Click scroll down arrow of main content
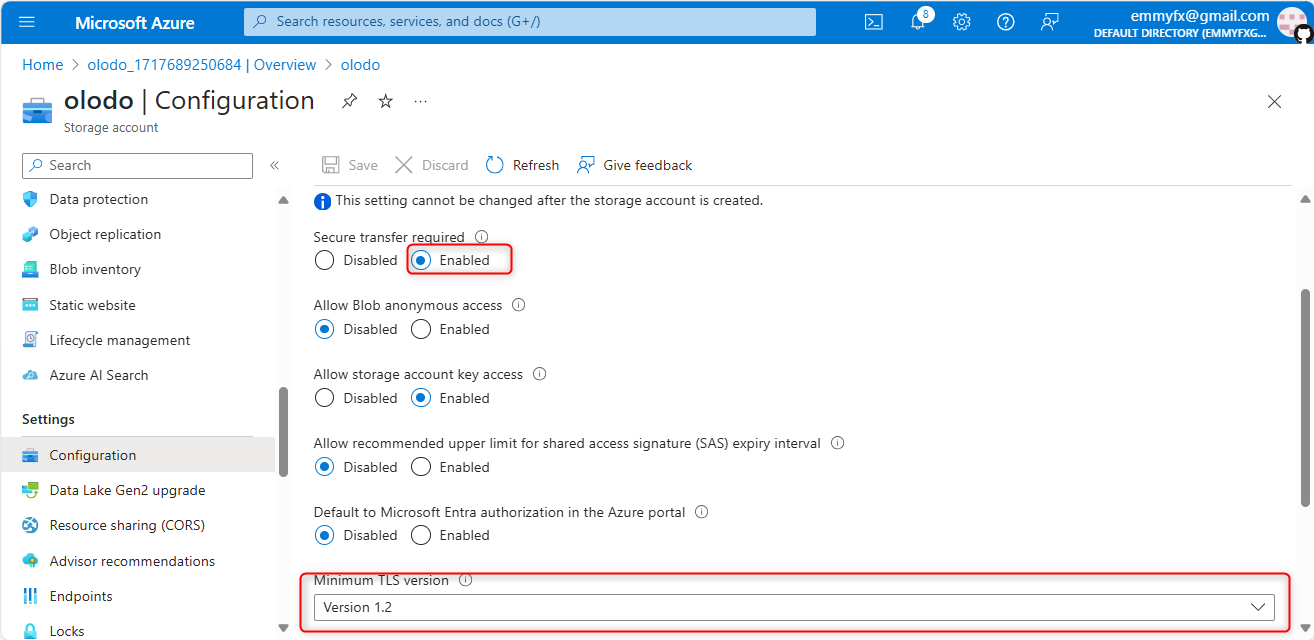 coord(1305,627)
